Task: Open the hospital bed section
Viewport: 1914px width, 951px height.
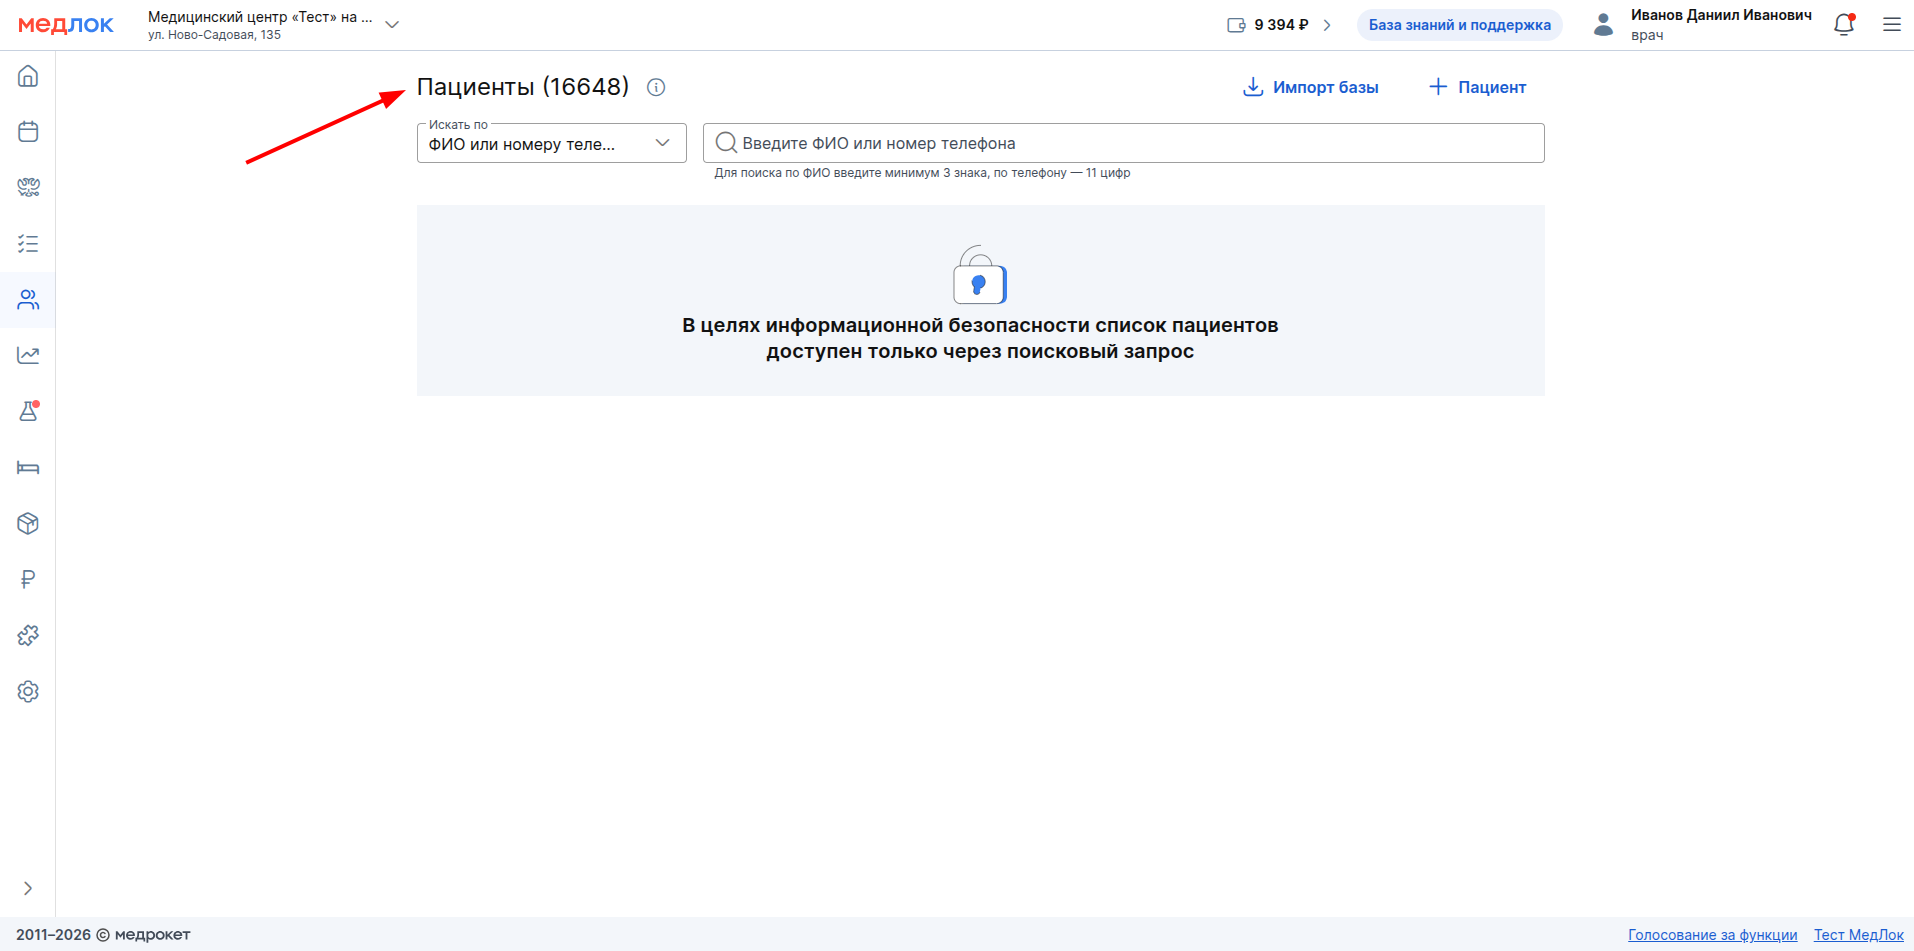Action: tap(28, 468)
